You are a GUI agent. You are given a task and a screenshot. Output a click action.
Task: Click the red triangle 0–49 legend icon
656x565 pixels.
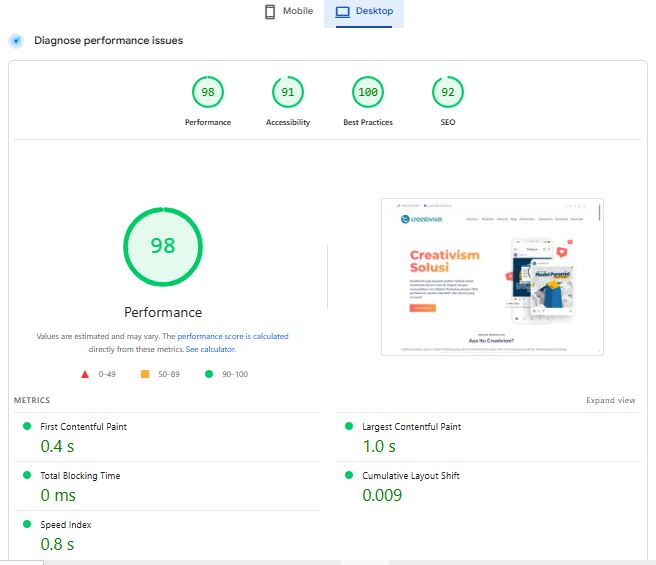(x=85, y=374)
